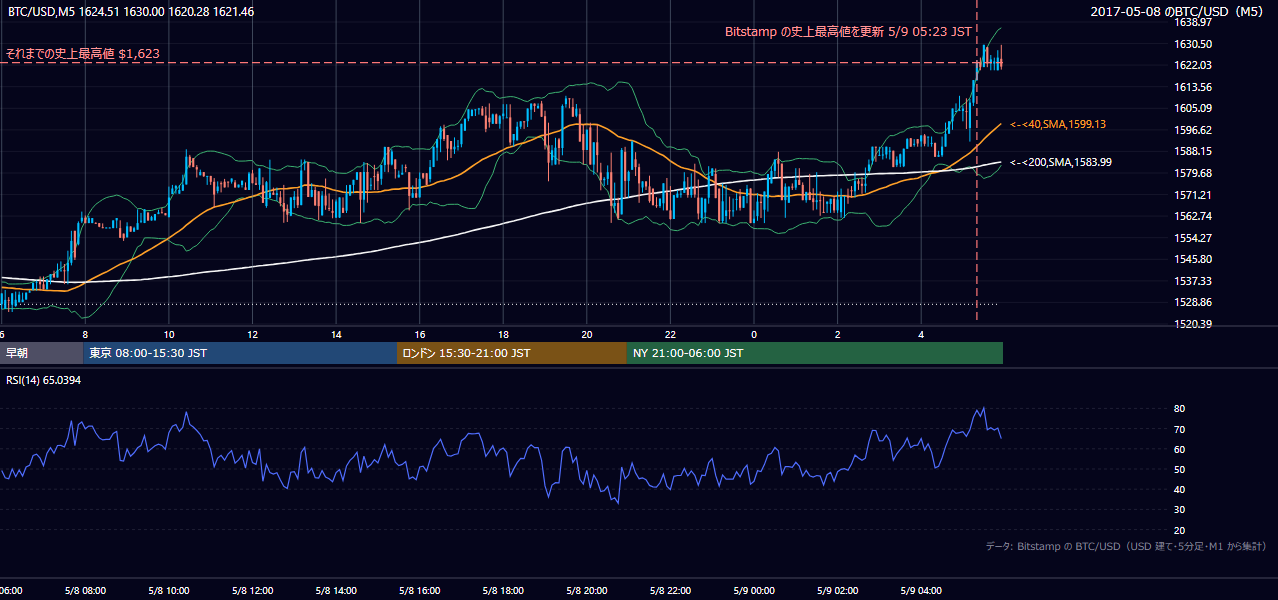The height and width of the screenshot is (600, 1278).
Task: Click the '5/8 08:00' time axis label
Action: click(x=85, y=591)
